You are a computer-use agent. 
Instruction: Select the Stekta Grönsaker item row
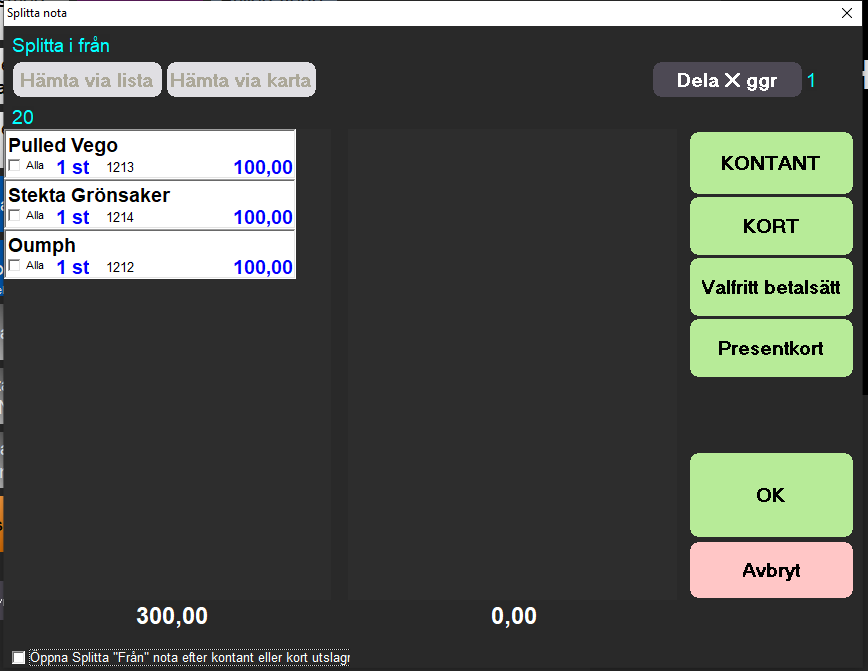[x=150, y=196]
